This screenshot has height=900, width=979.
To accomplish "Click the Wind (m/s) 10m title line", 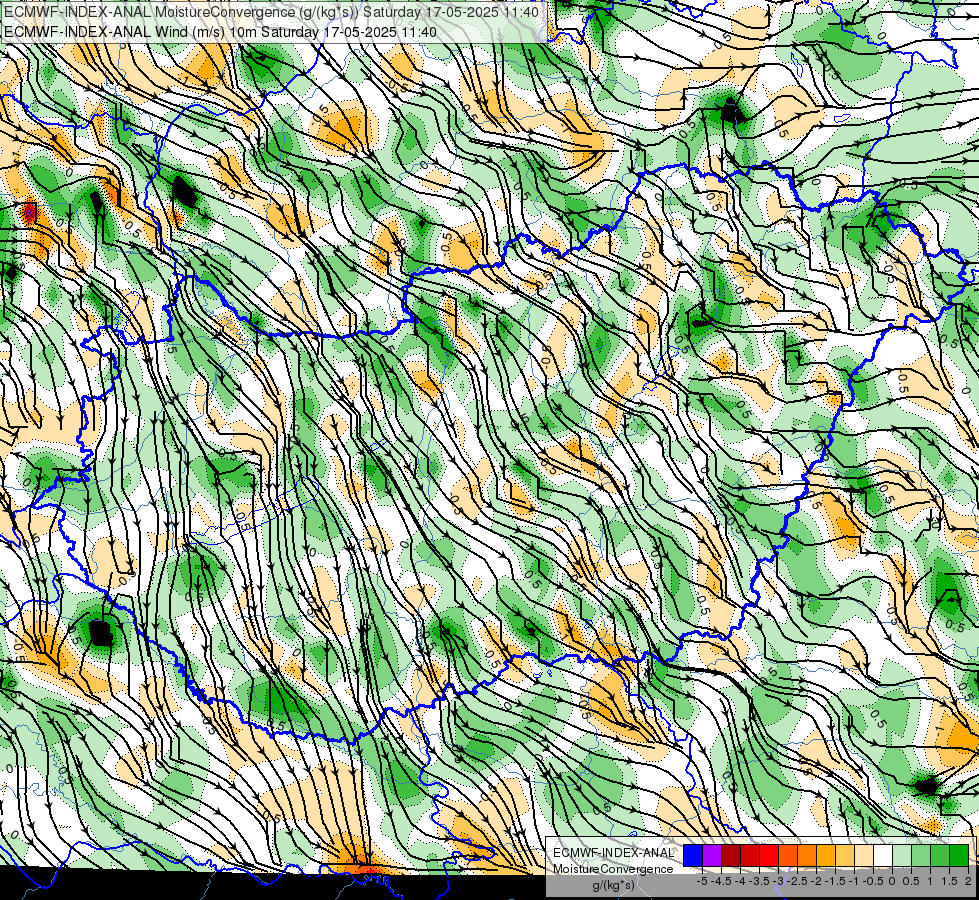I will coord(220,31).
